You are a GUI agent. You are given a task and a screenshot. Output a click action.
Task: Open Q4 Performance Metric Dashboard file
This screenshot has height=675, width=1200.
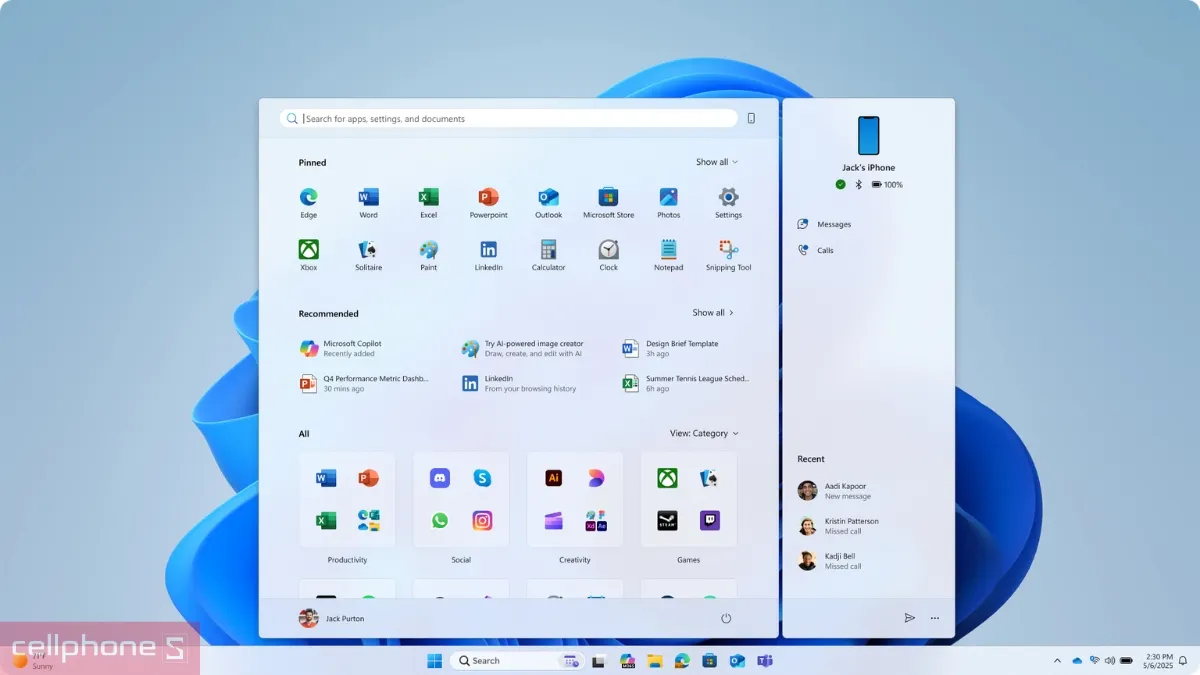(x=364, y=383)
